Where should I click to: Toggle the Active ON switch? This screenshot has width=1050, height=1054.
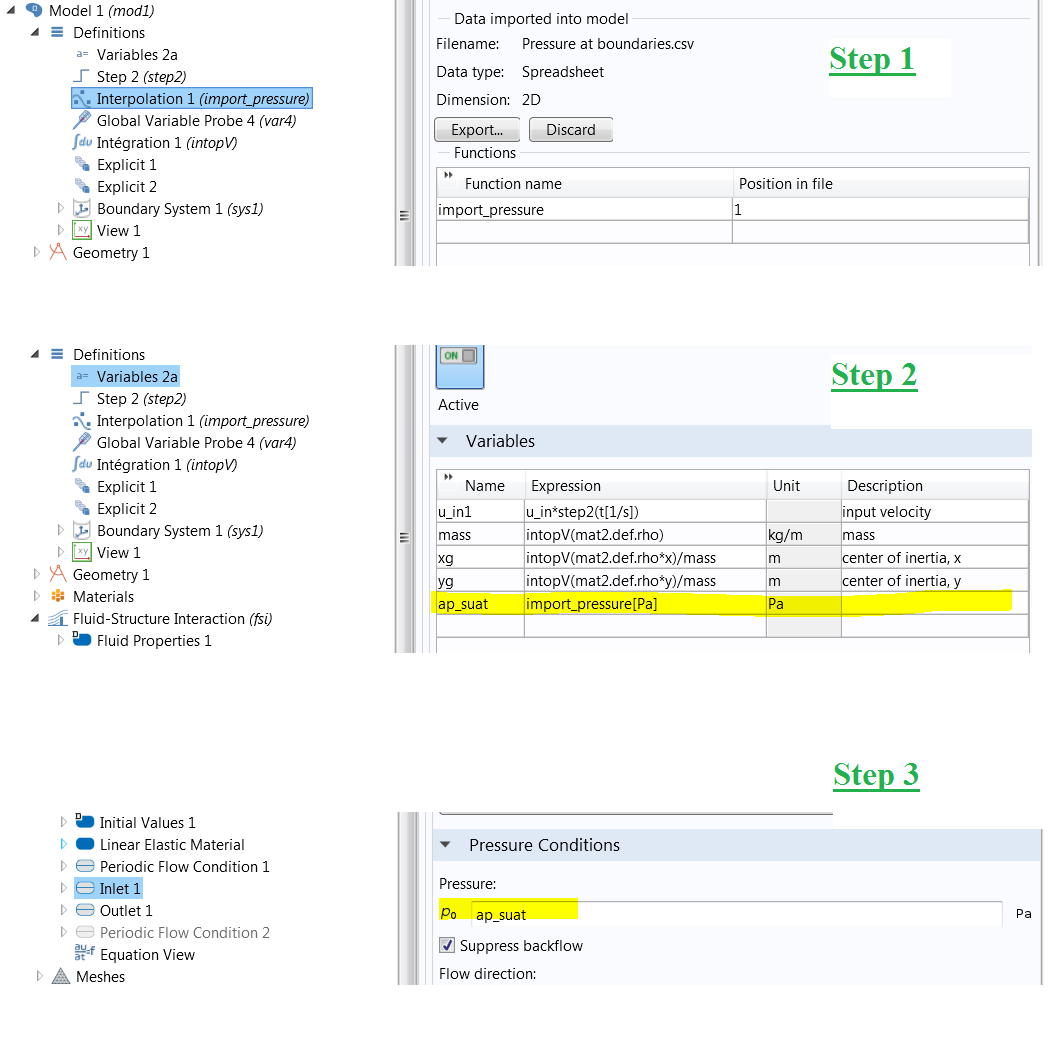(460, 356)
